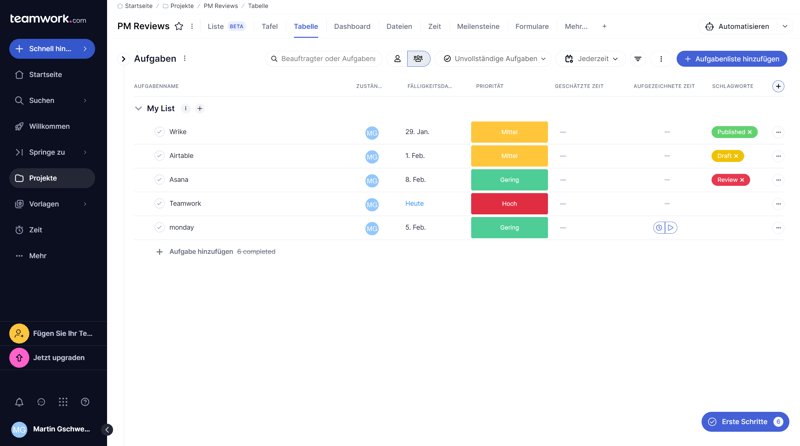The width and height of the screenshot is (800, 446).
Task: Remove the Published tag from Wrike
Action: (750, 132)
